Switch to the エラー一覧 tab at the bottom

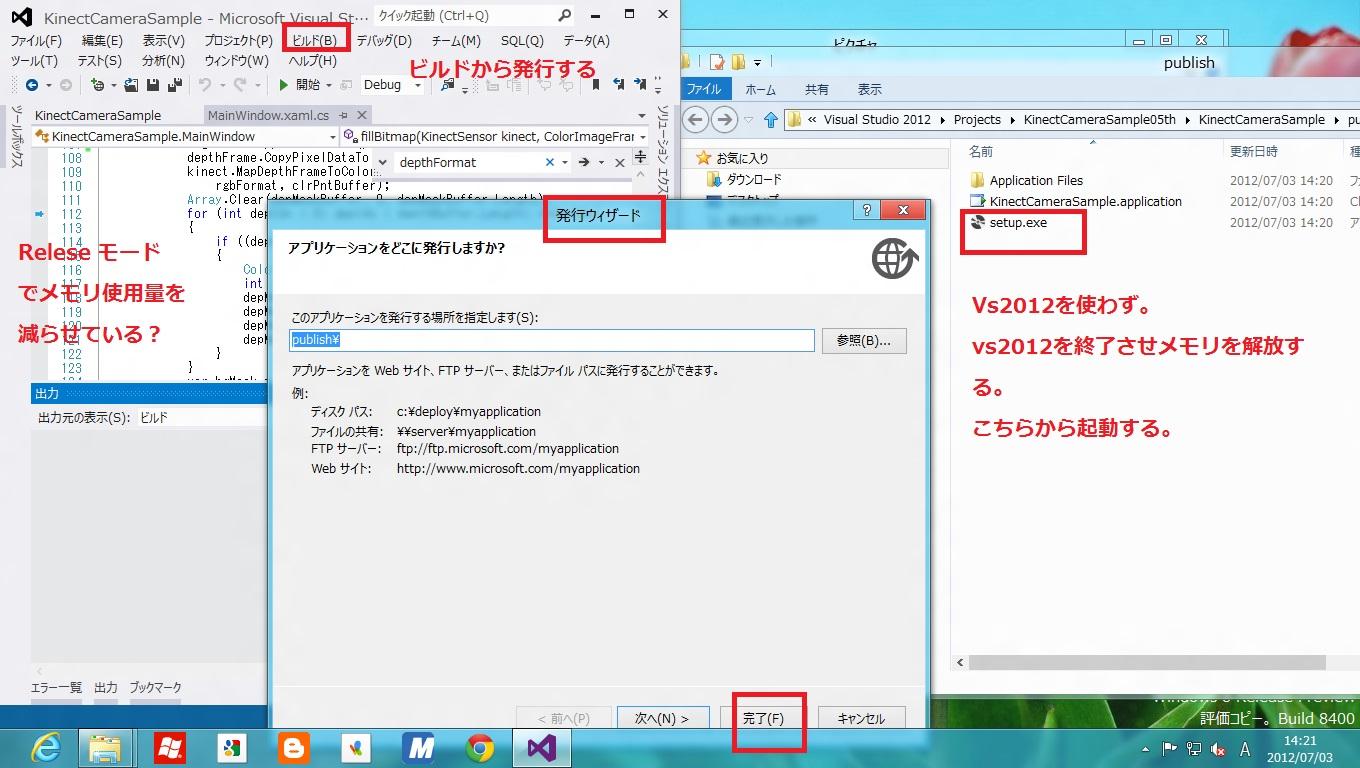pyautogui.click(x=56, y=688)
